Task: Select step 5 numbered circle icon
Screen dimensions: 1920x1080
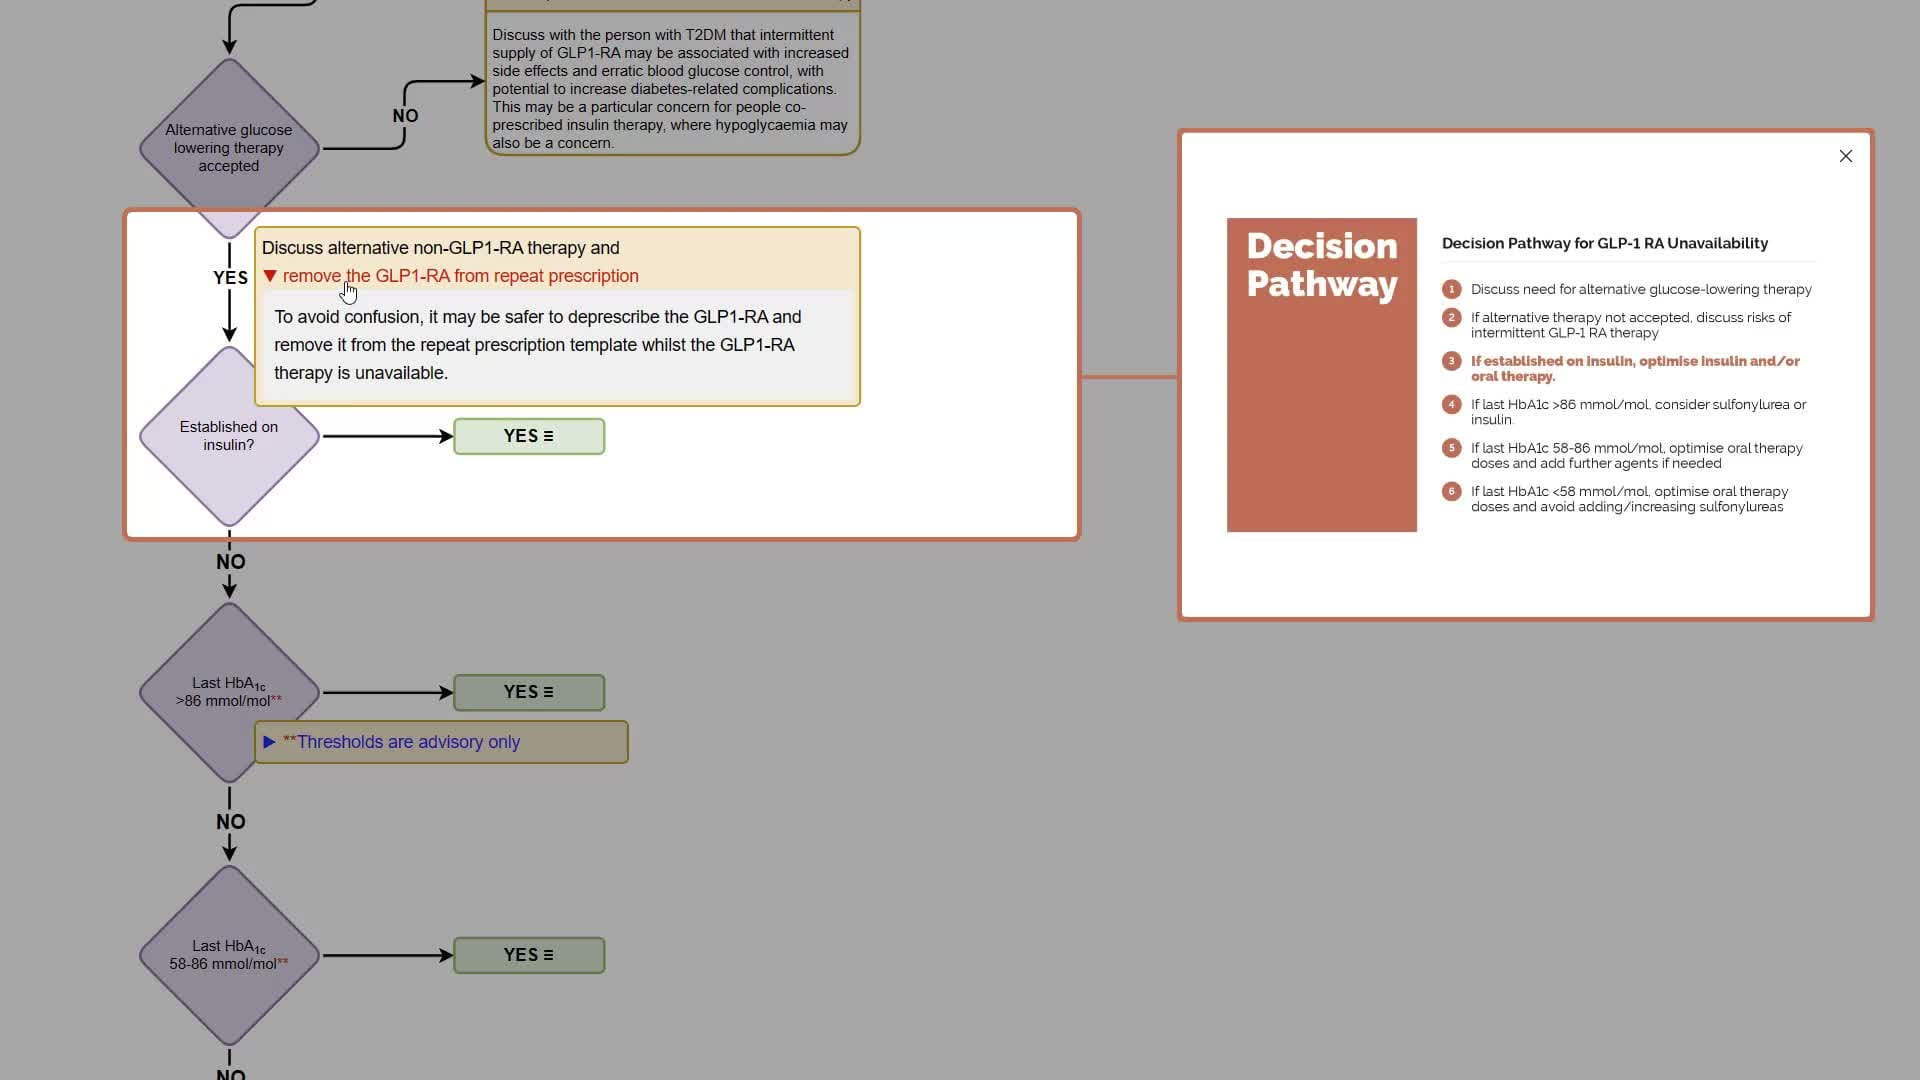Action: 1451,448
